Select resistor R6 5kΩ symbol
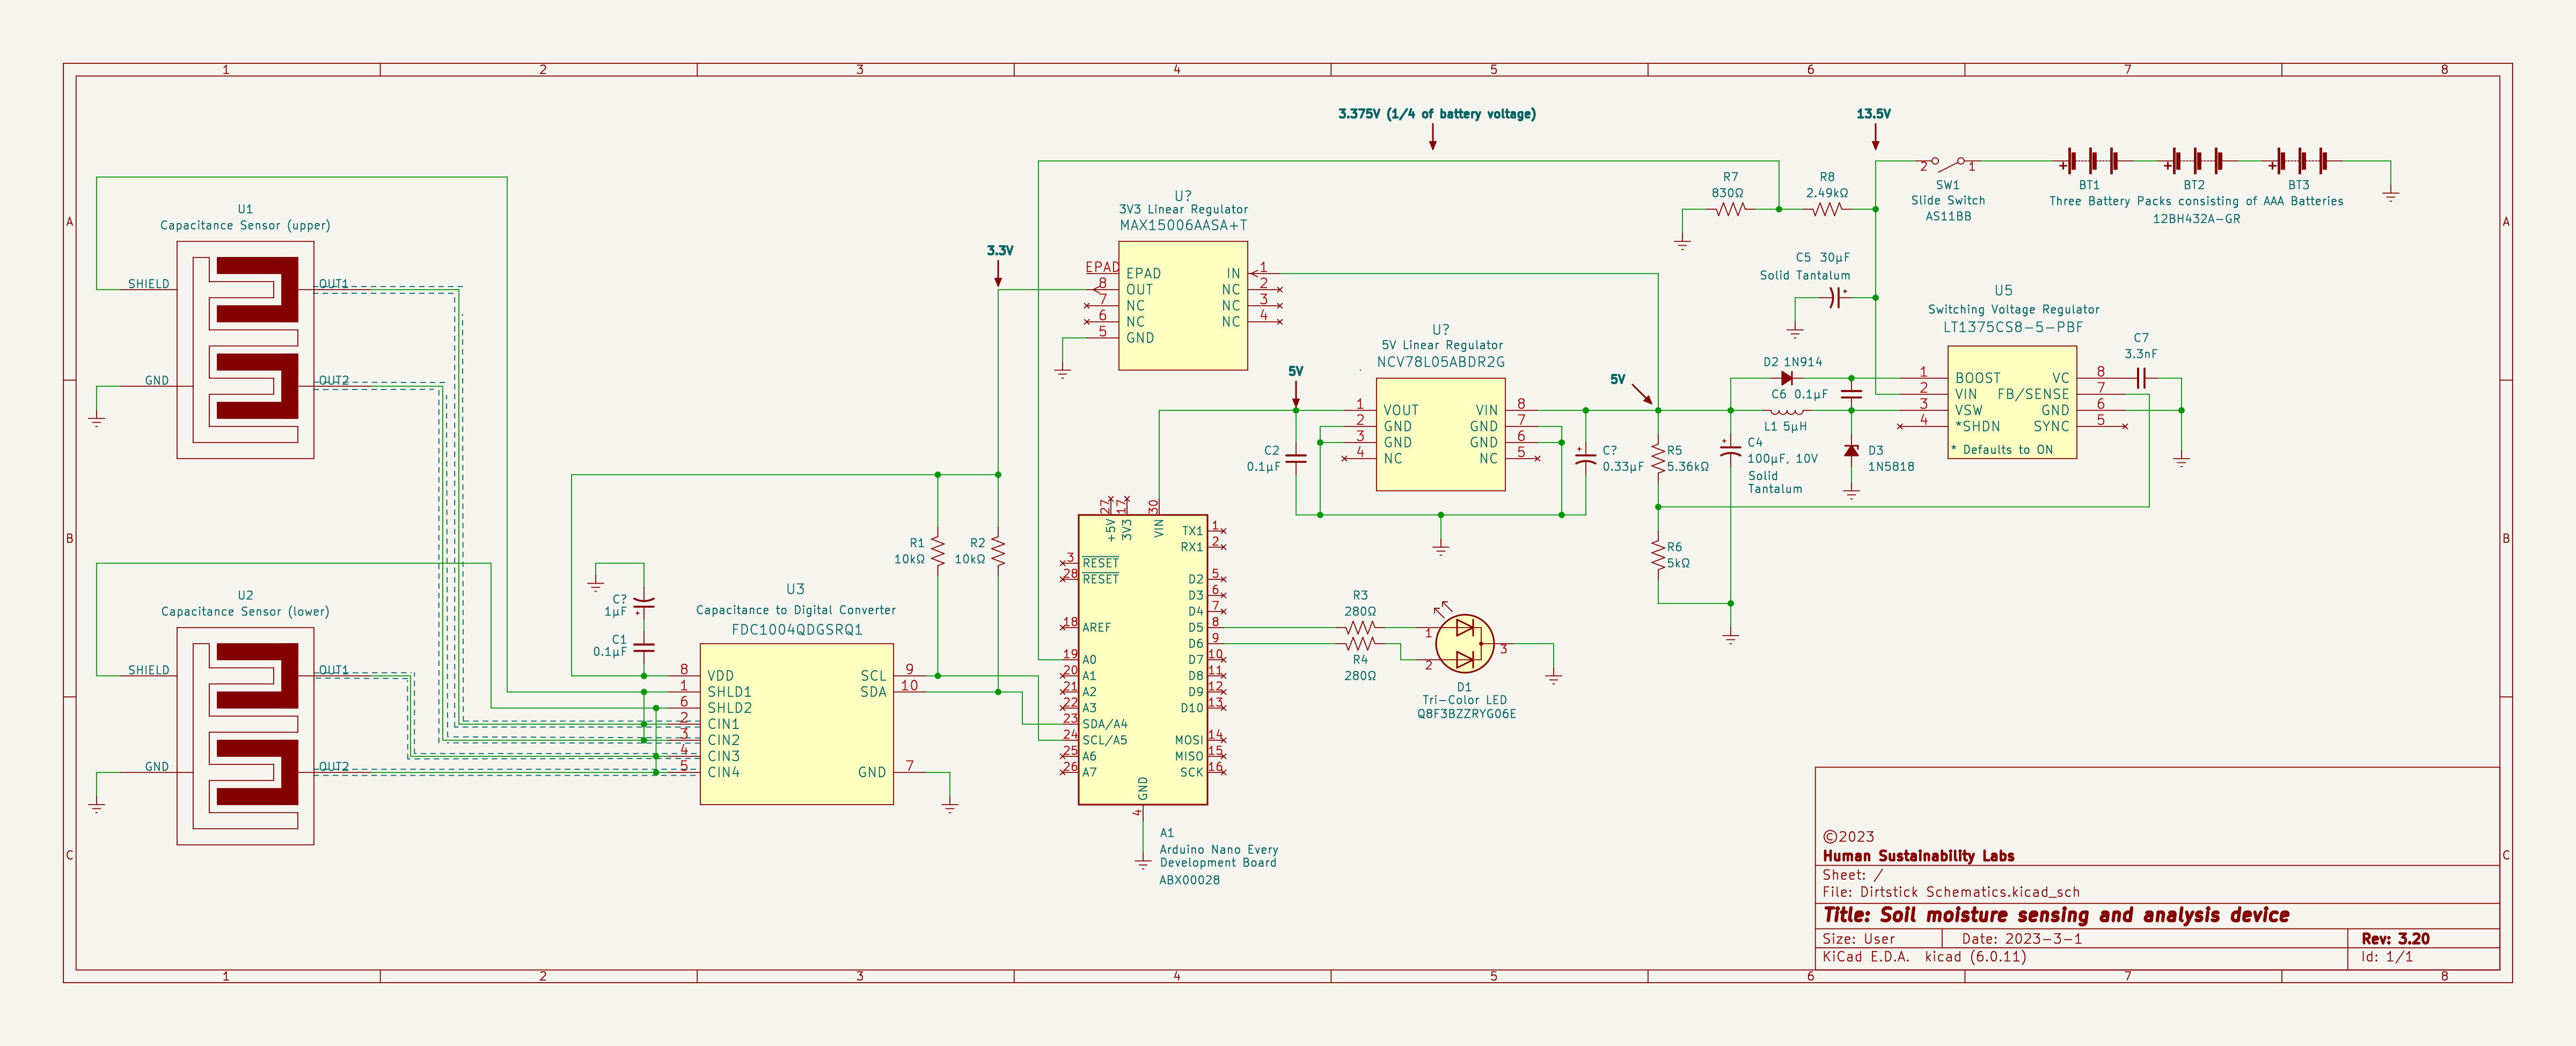Screen dimensions: 2576x1046 click(x=1658, y=555)
